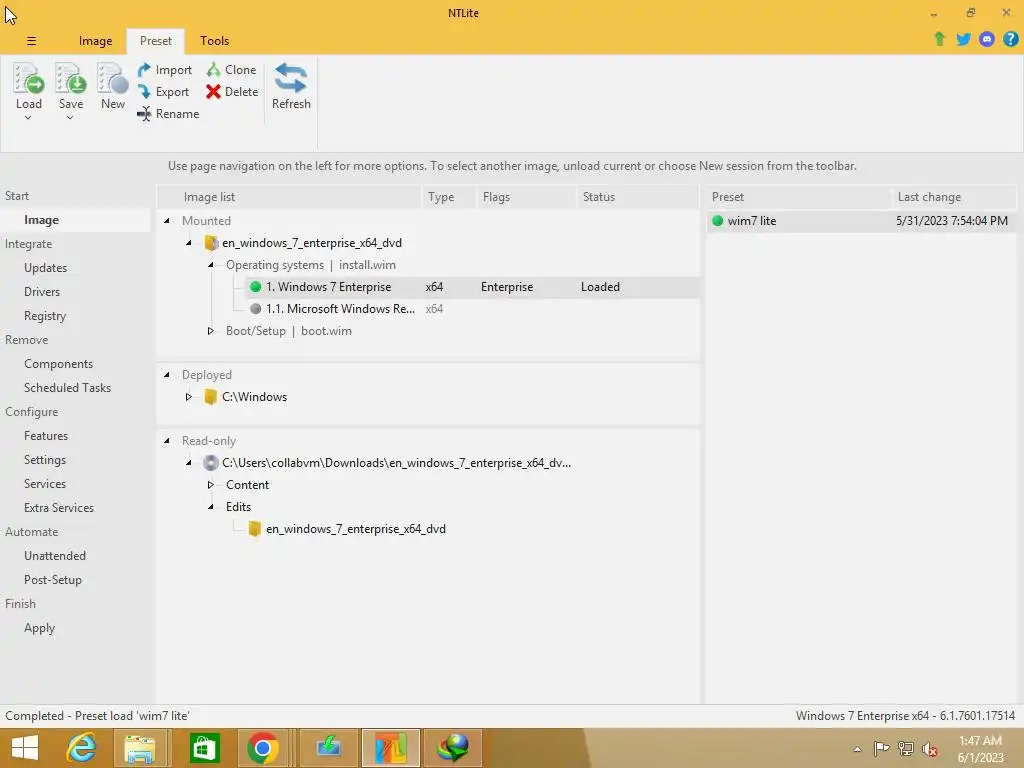Open the Unattended page
Screen dimensions: 1024x768
(x=55, y=556)
